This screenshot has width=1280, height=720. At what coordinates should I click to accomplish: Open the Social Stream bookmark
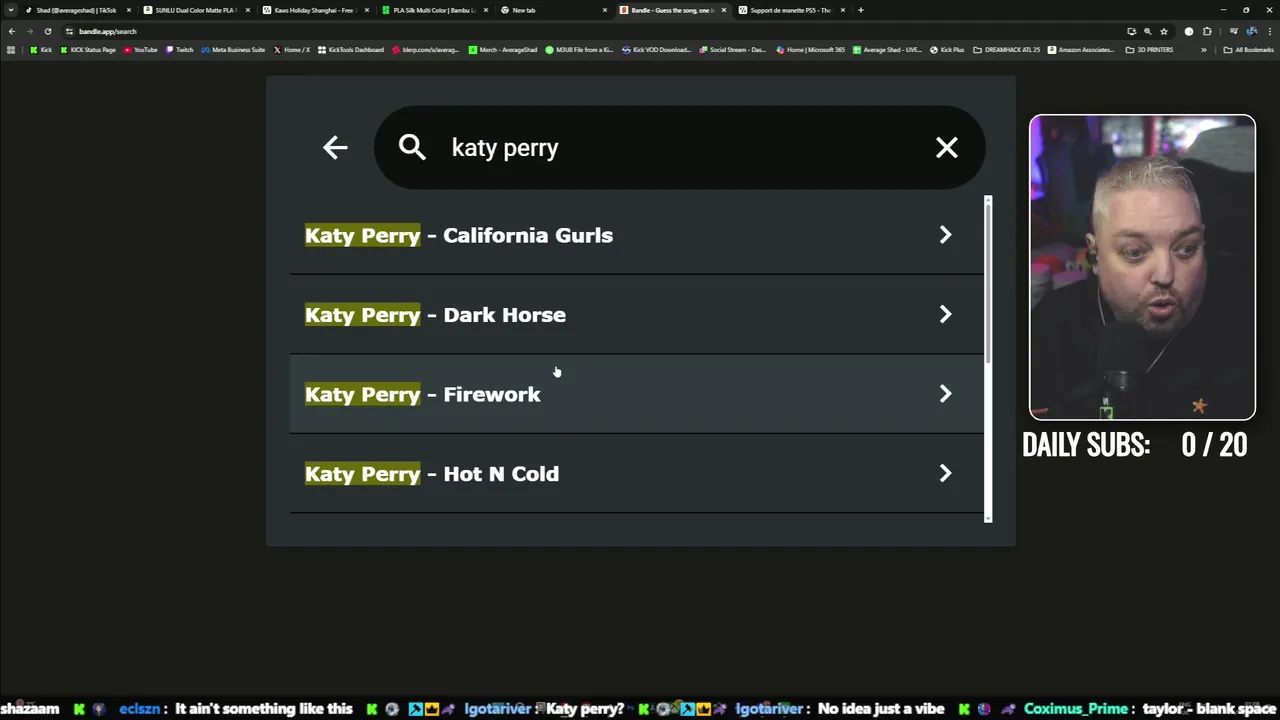click(732, 50)
